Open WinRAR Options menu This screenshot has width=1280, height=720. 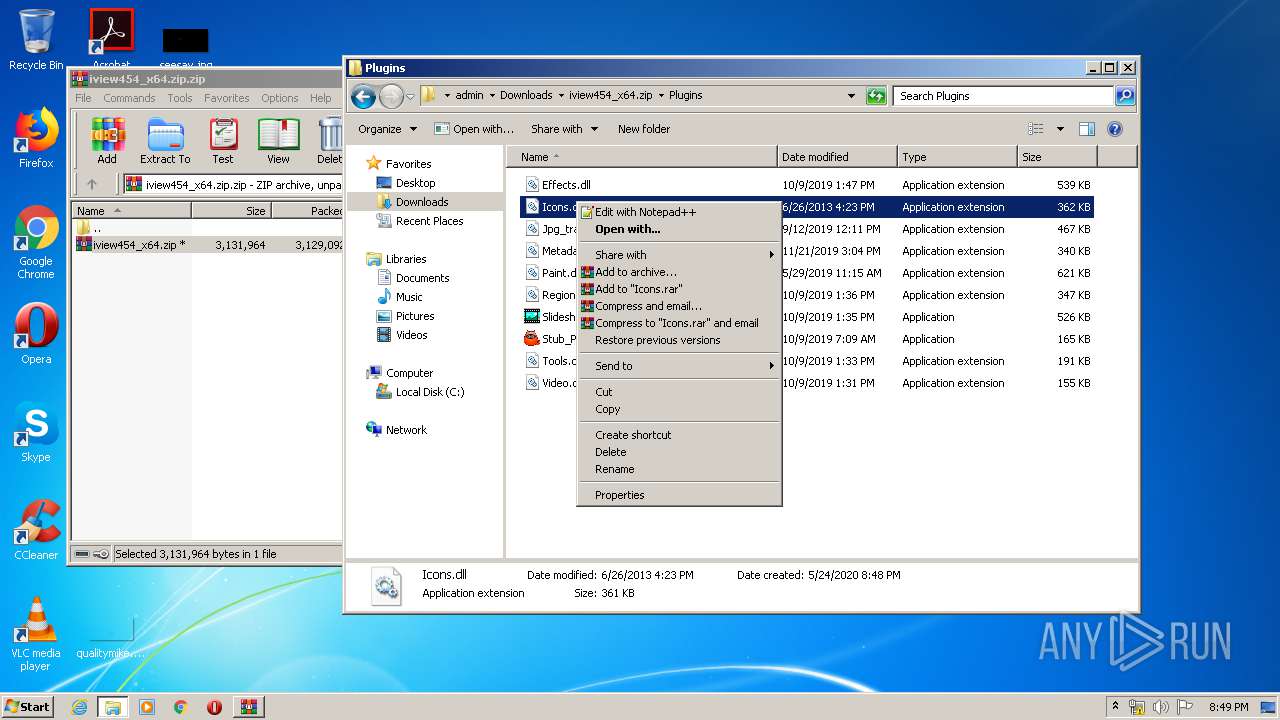click(x=280, y=98)
